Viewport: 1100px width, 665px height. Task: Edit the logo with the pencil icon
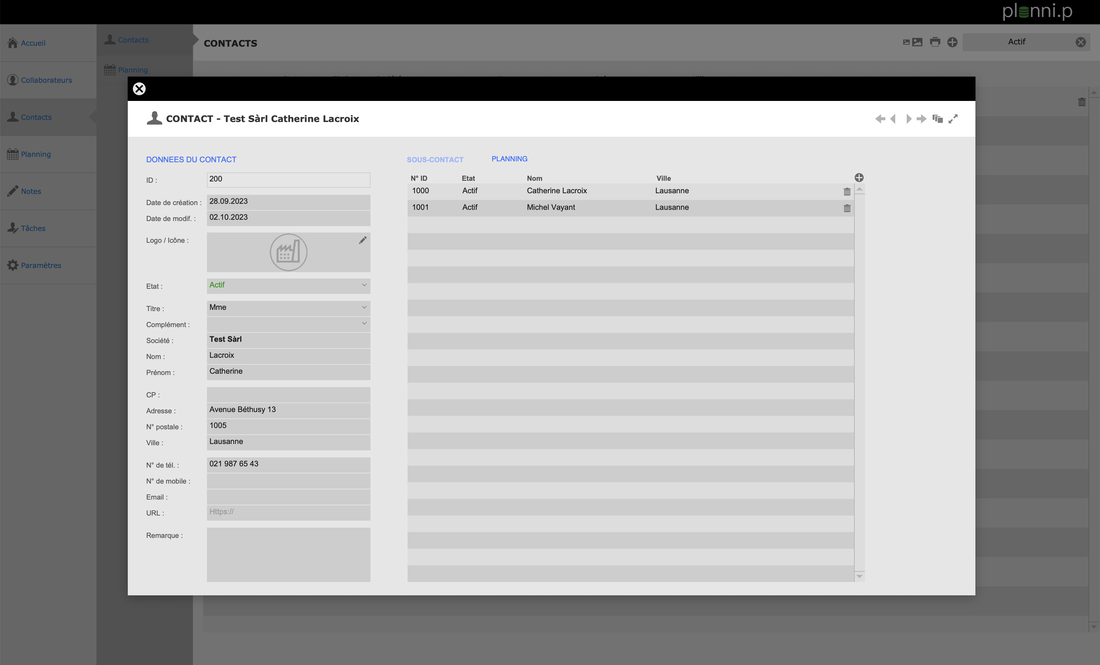(x=363, y=240)
